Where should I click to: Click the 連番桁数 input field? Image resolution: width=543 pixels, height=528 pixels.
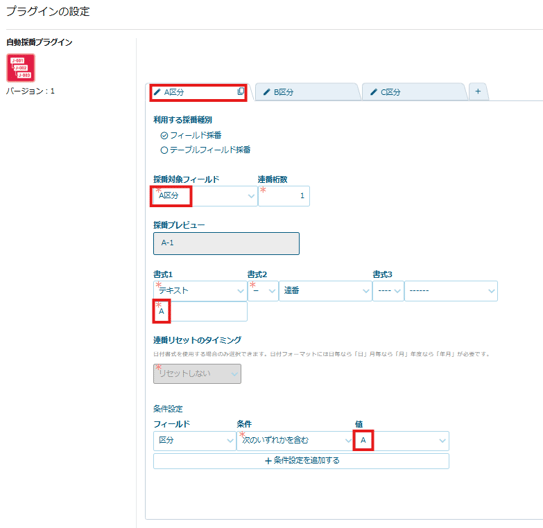pyautogui.click(x=284, y=196)
